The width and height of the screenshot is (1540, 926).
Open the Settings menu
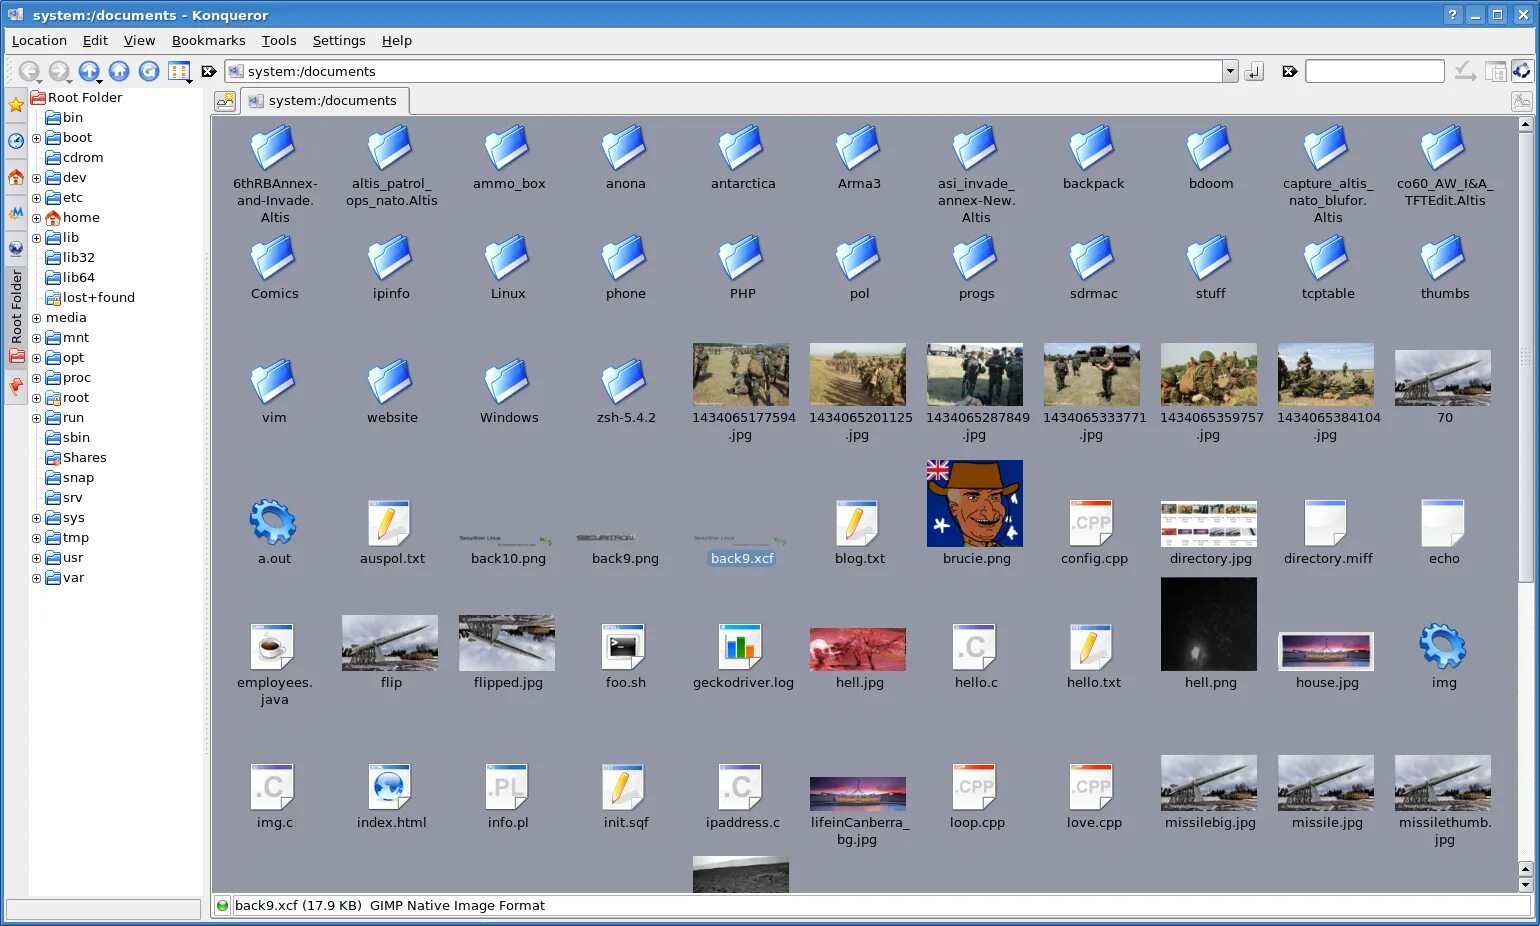(x=339, y=40)
